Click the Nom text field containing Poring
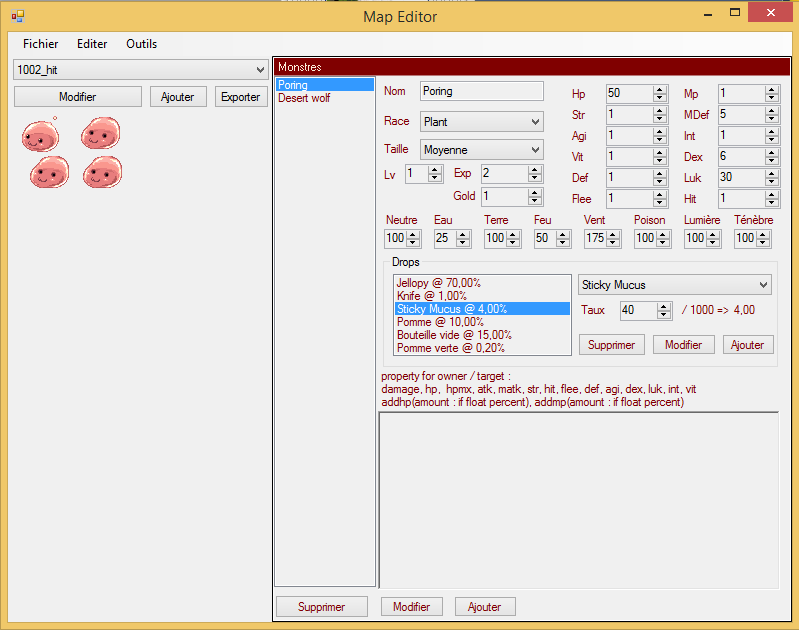Screen dimensions: 799x630 (482, 91)
